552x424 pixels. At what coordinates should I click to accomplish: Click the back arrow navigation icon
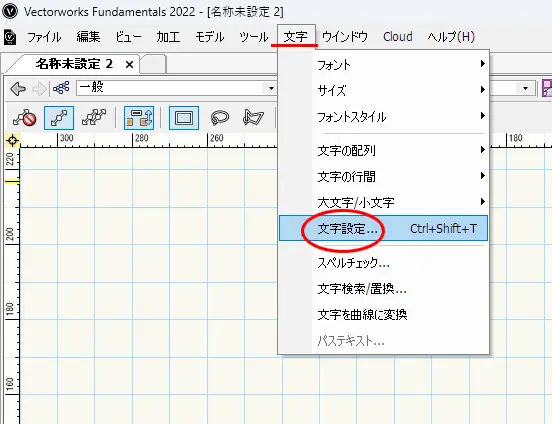pyautogui.click(x=18, y=89)
